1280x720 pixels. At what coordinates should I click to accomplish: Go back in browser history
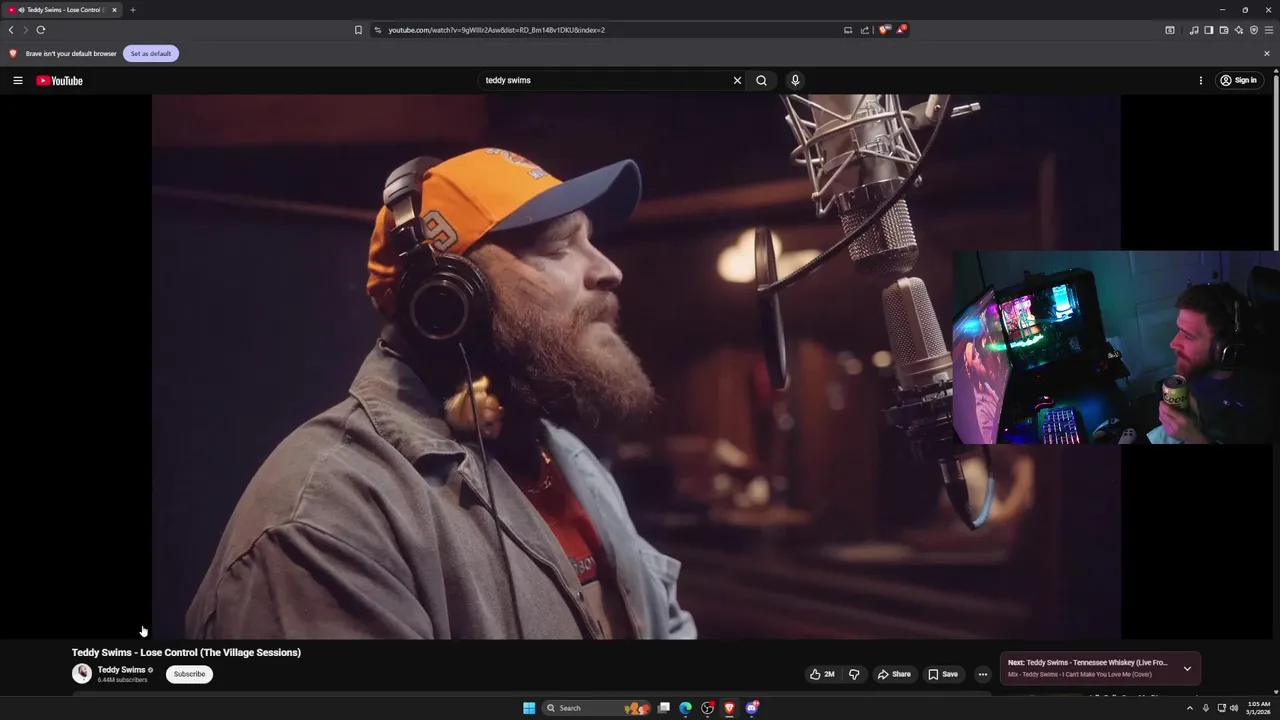point(11,30)
